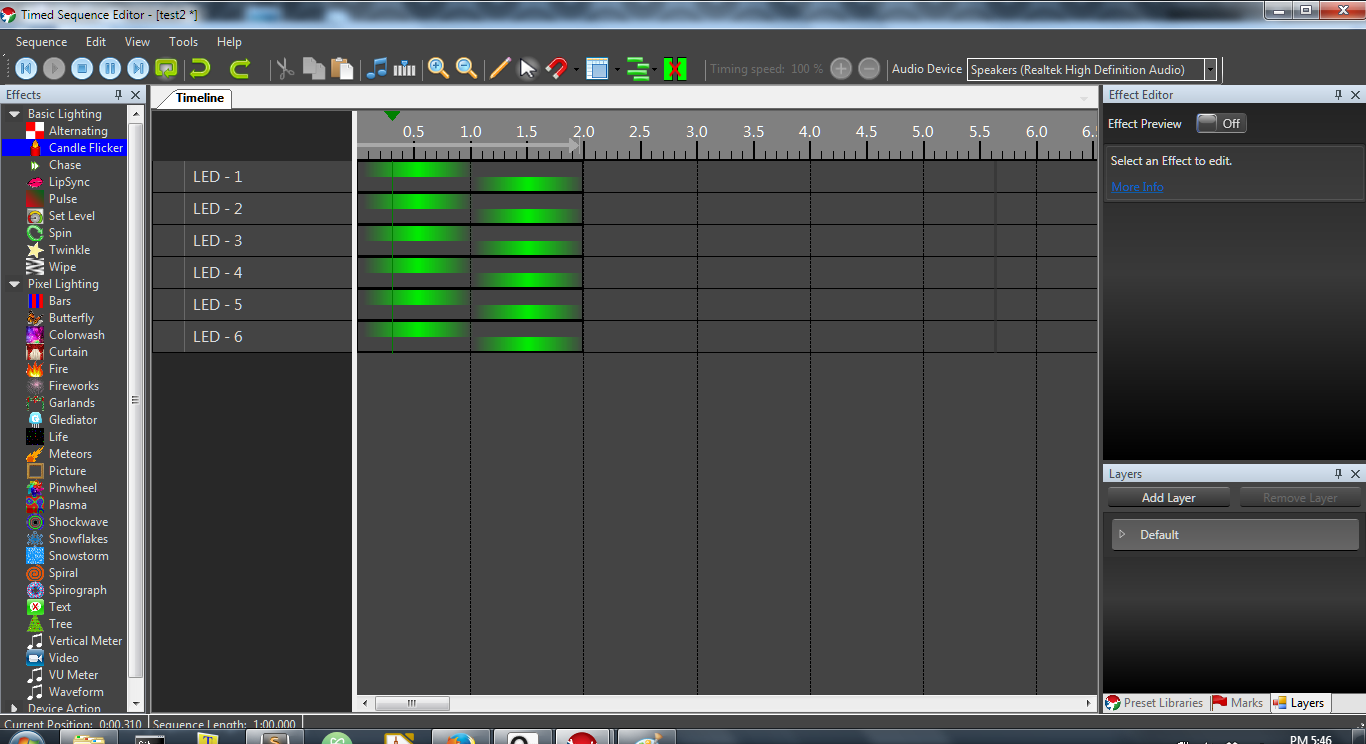Screen dimensions: 1366x744
Task: Open the Audio Device dropdown
Action: pyautogui.click(x=1210, y=70)
